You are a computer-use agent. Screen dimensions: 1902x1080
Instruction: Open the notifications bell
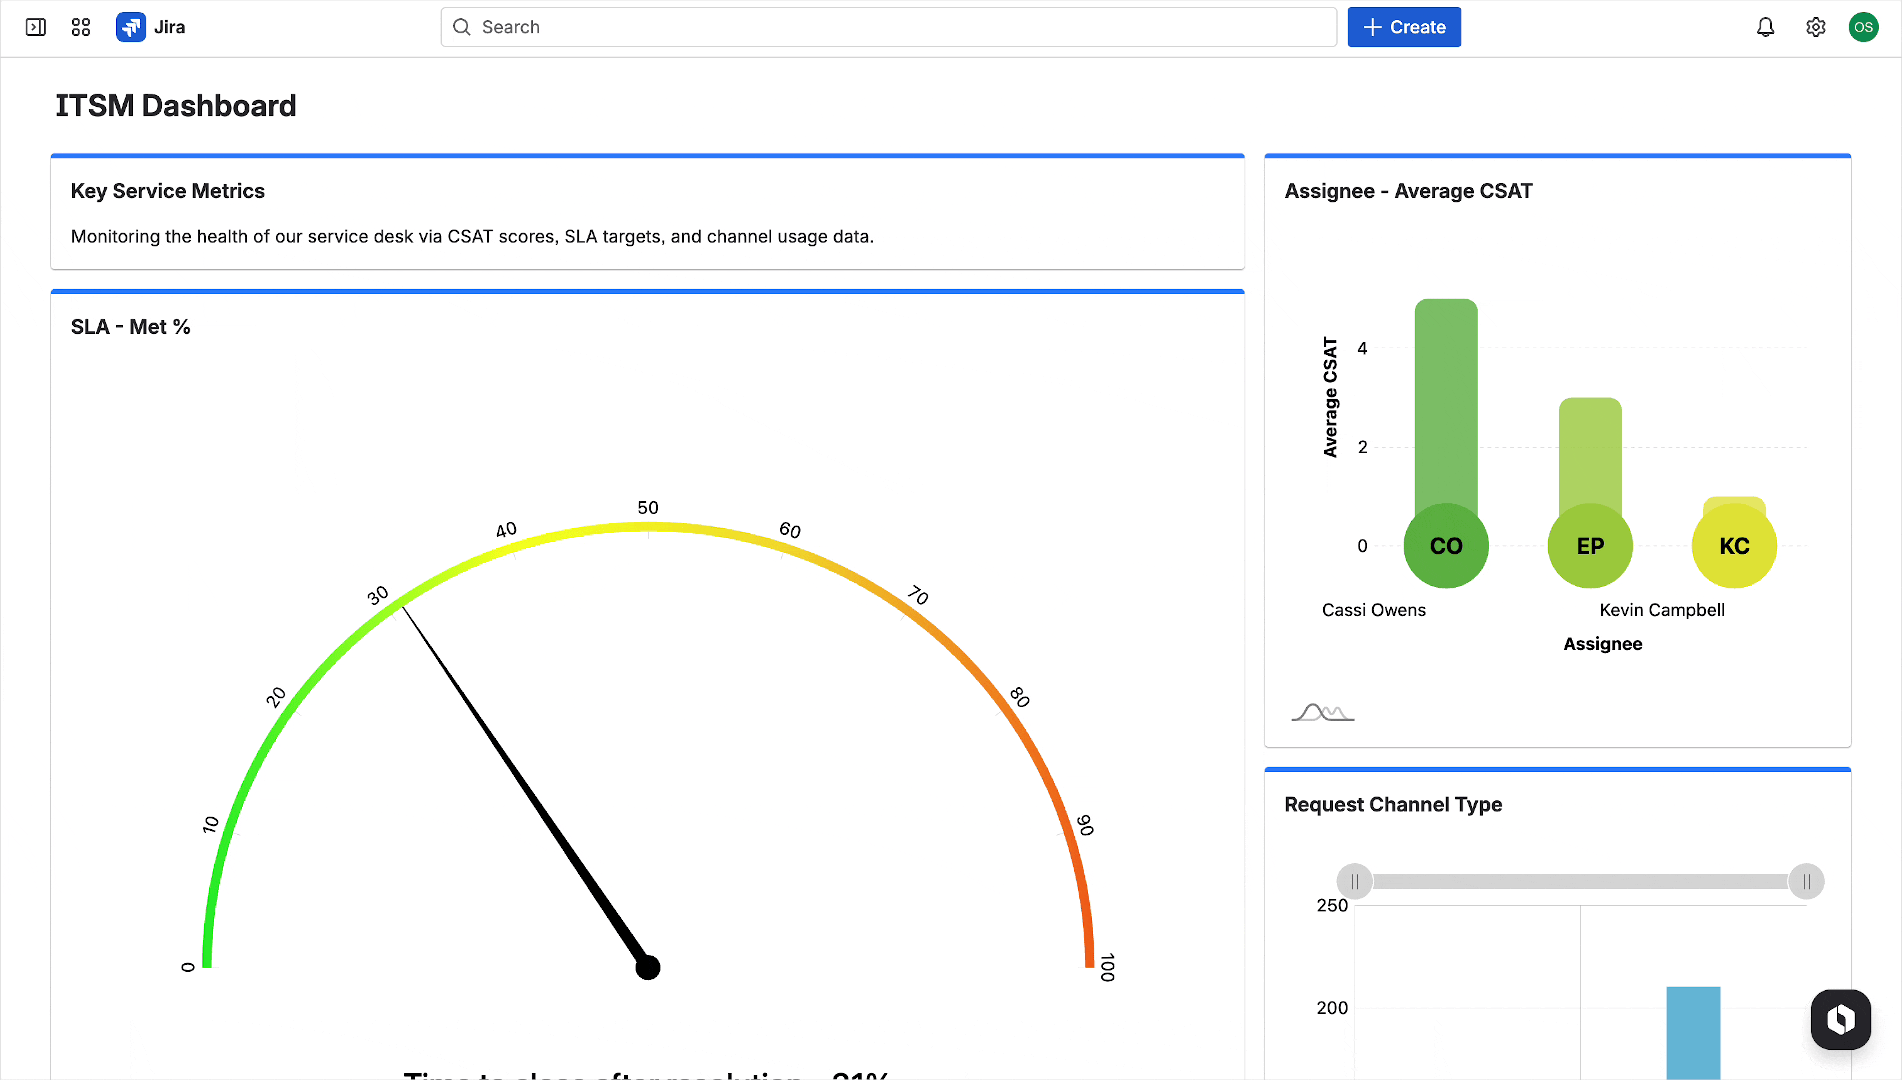click(x=1765, y=27)
